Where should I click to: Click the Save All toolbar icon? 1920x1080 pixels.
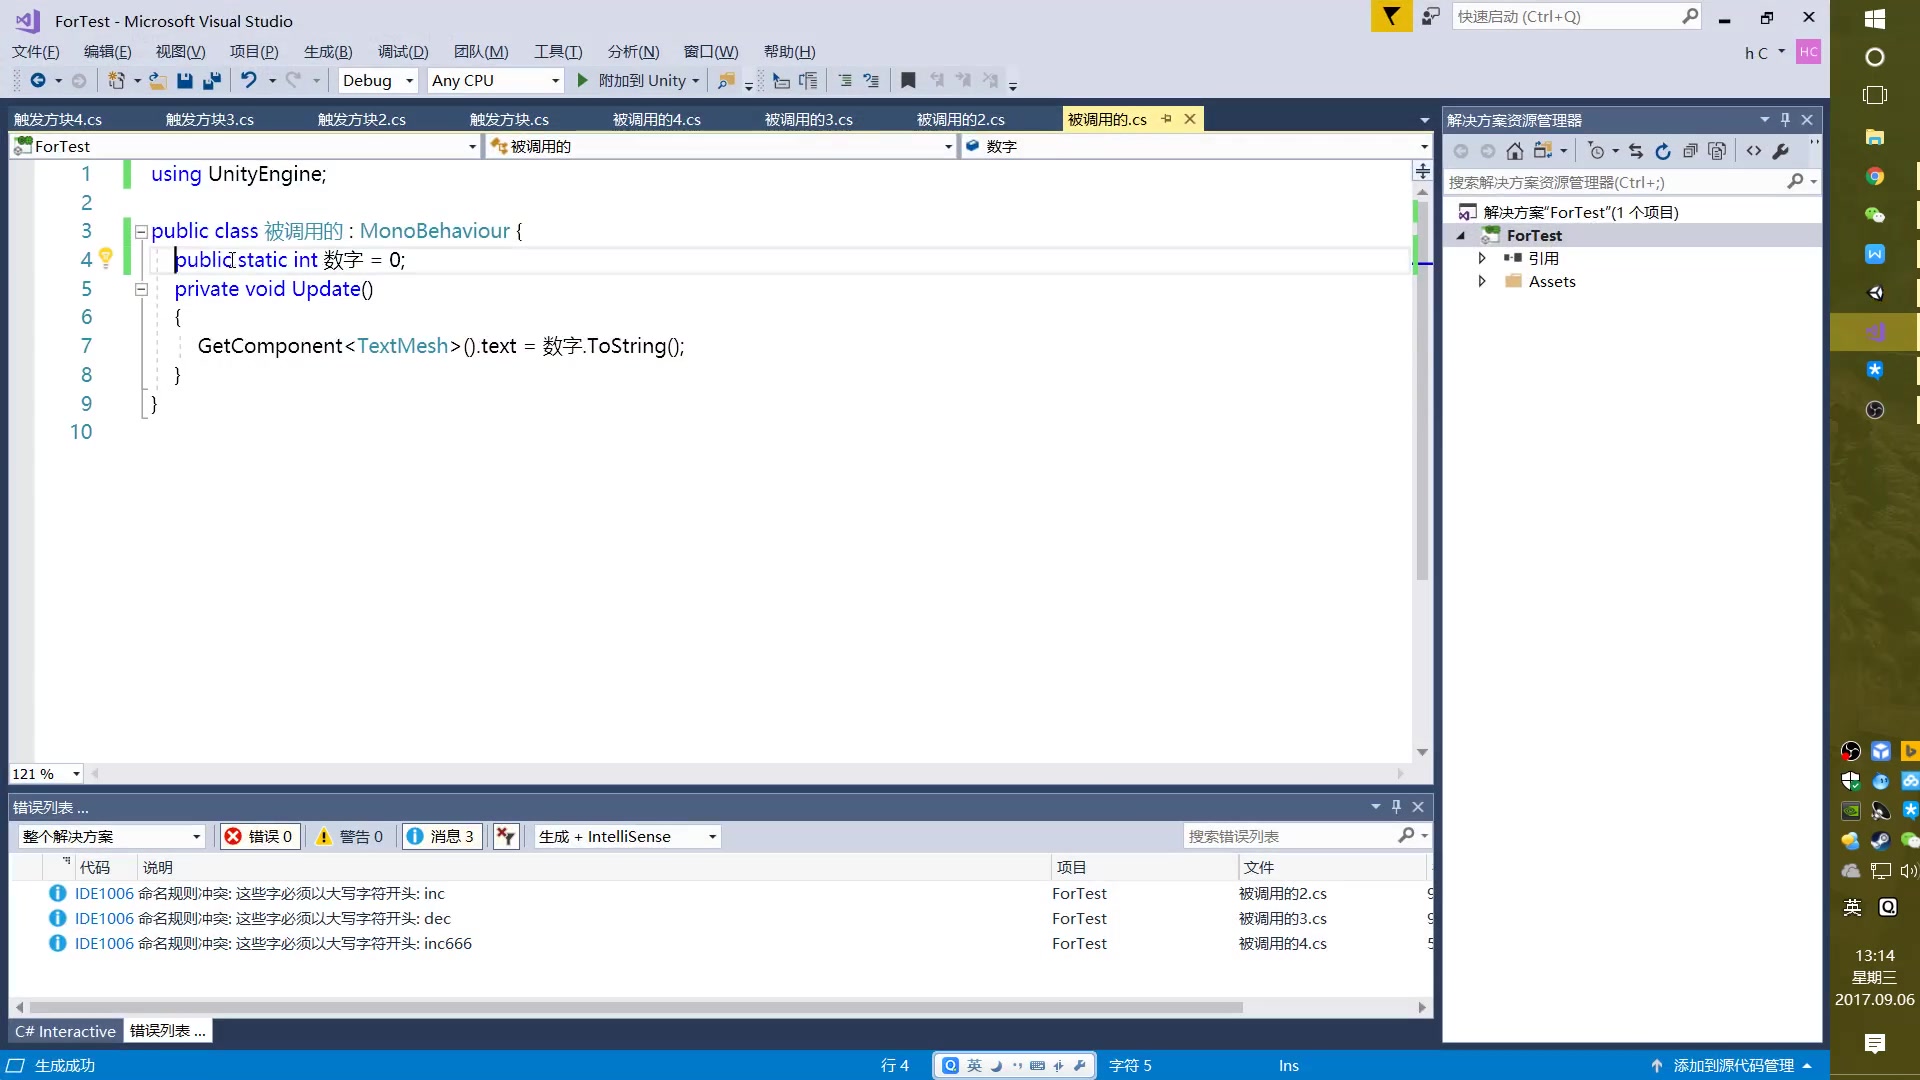pyautogui.click(x=212, y=81)
